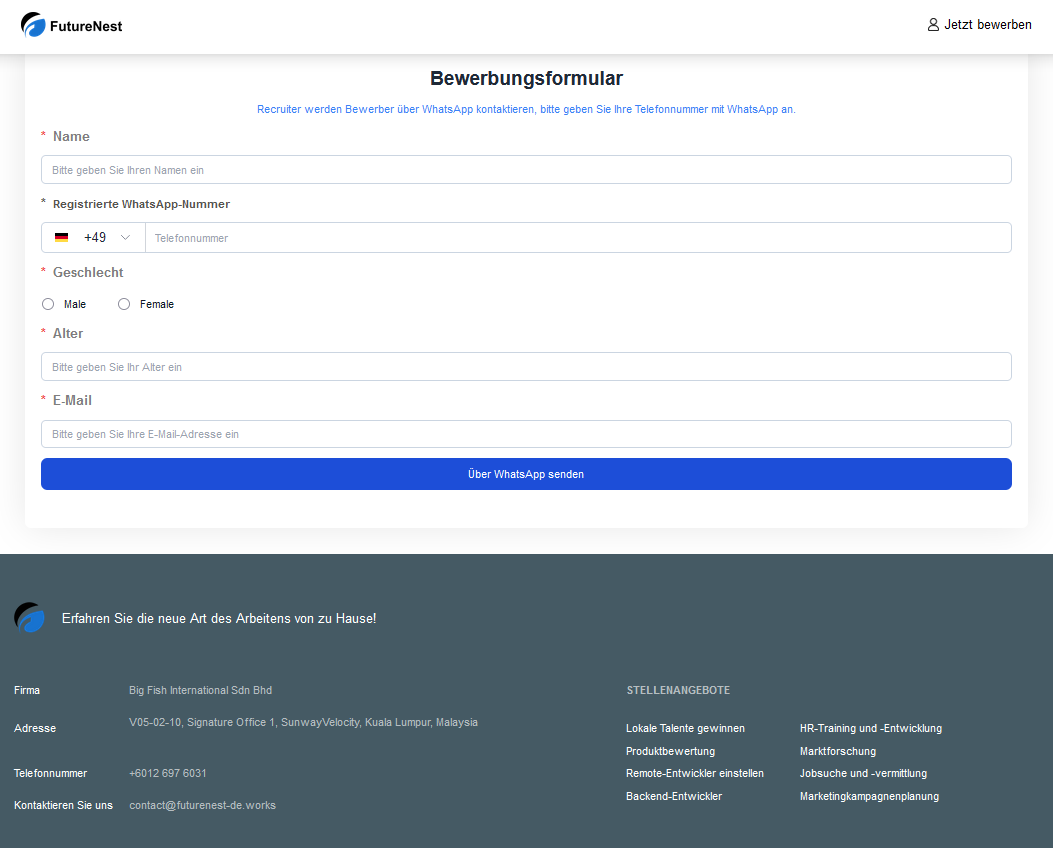Open HR-Training und -Entwicklung link
Viewport: 1053px width, 848px height.
[870, 728]
